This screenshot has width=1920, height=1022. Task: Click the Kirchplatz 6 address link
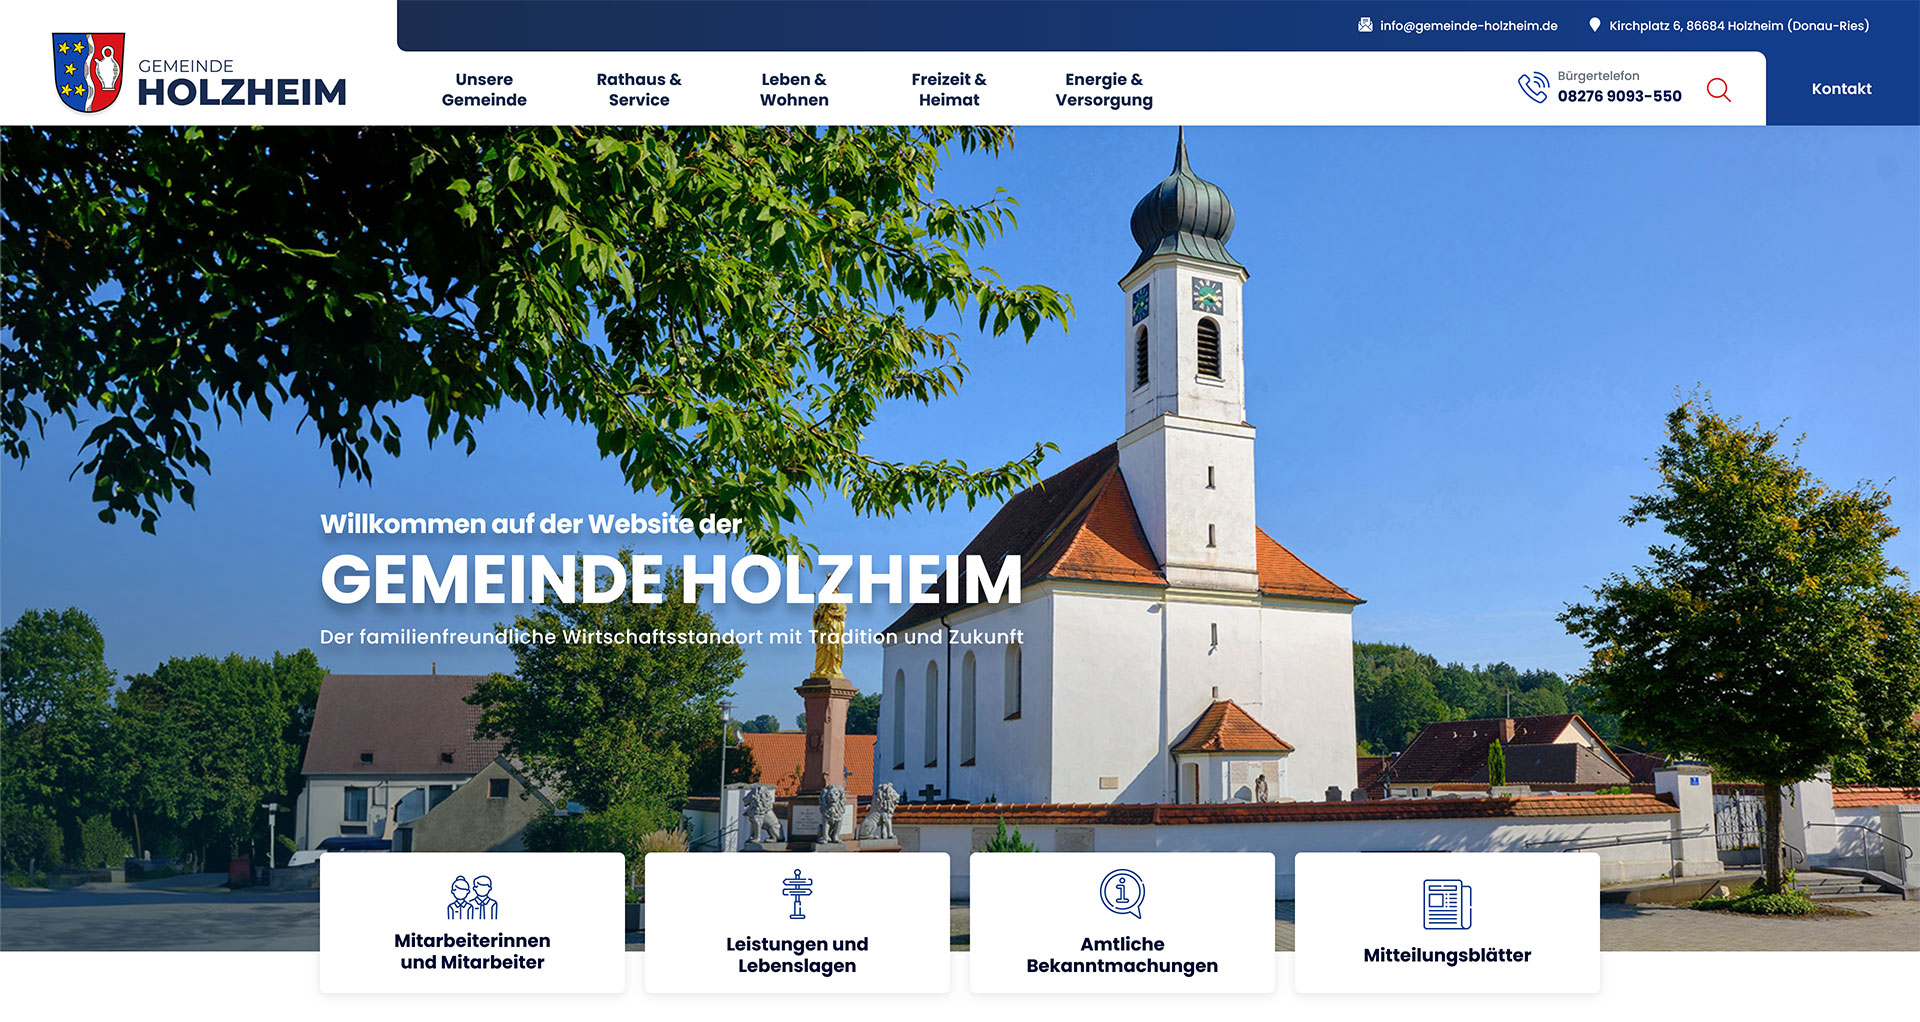(1739, 26)
